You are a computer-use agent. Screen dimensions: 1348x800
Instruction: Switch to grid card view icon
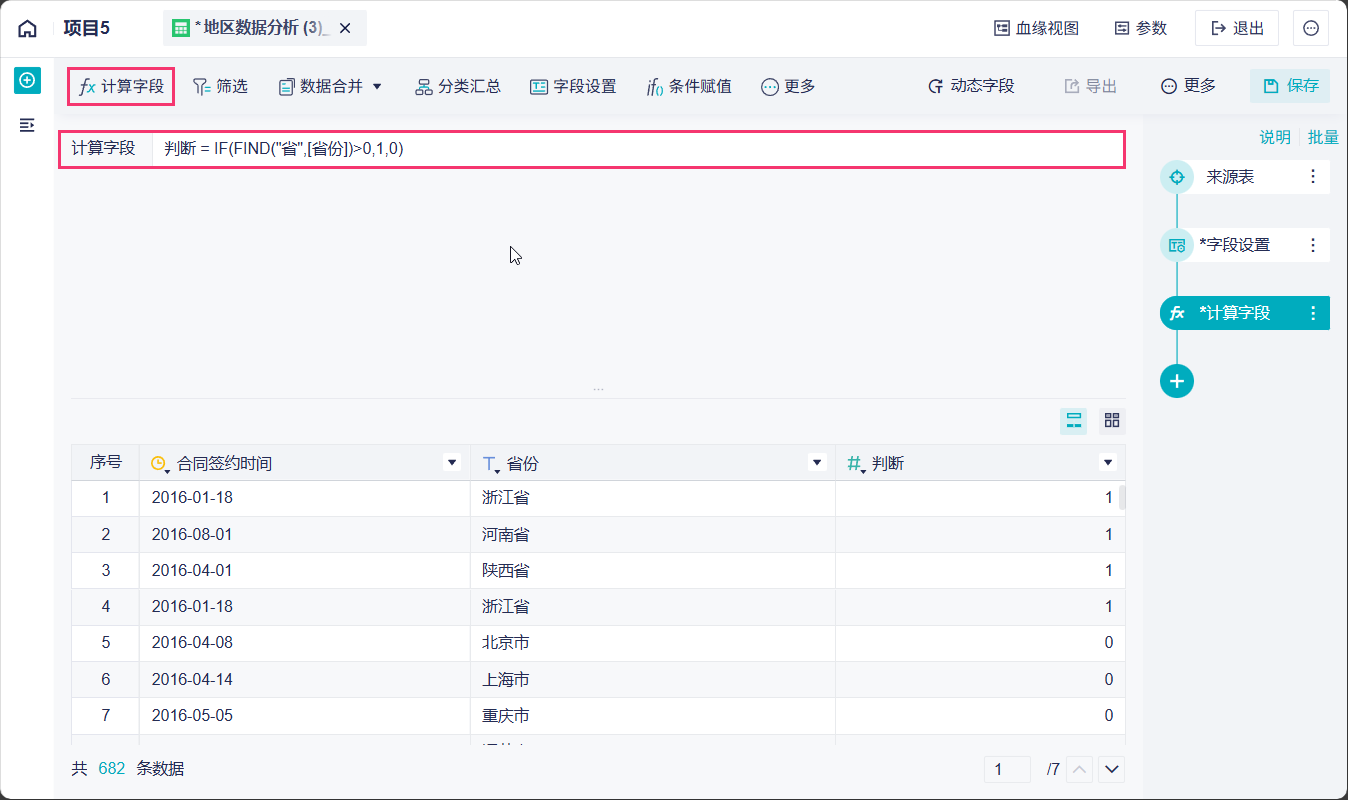coord(1112,420)
